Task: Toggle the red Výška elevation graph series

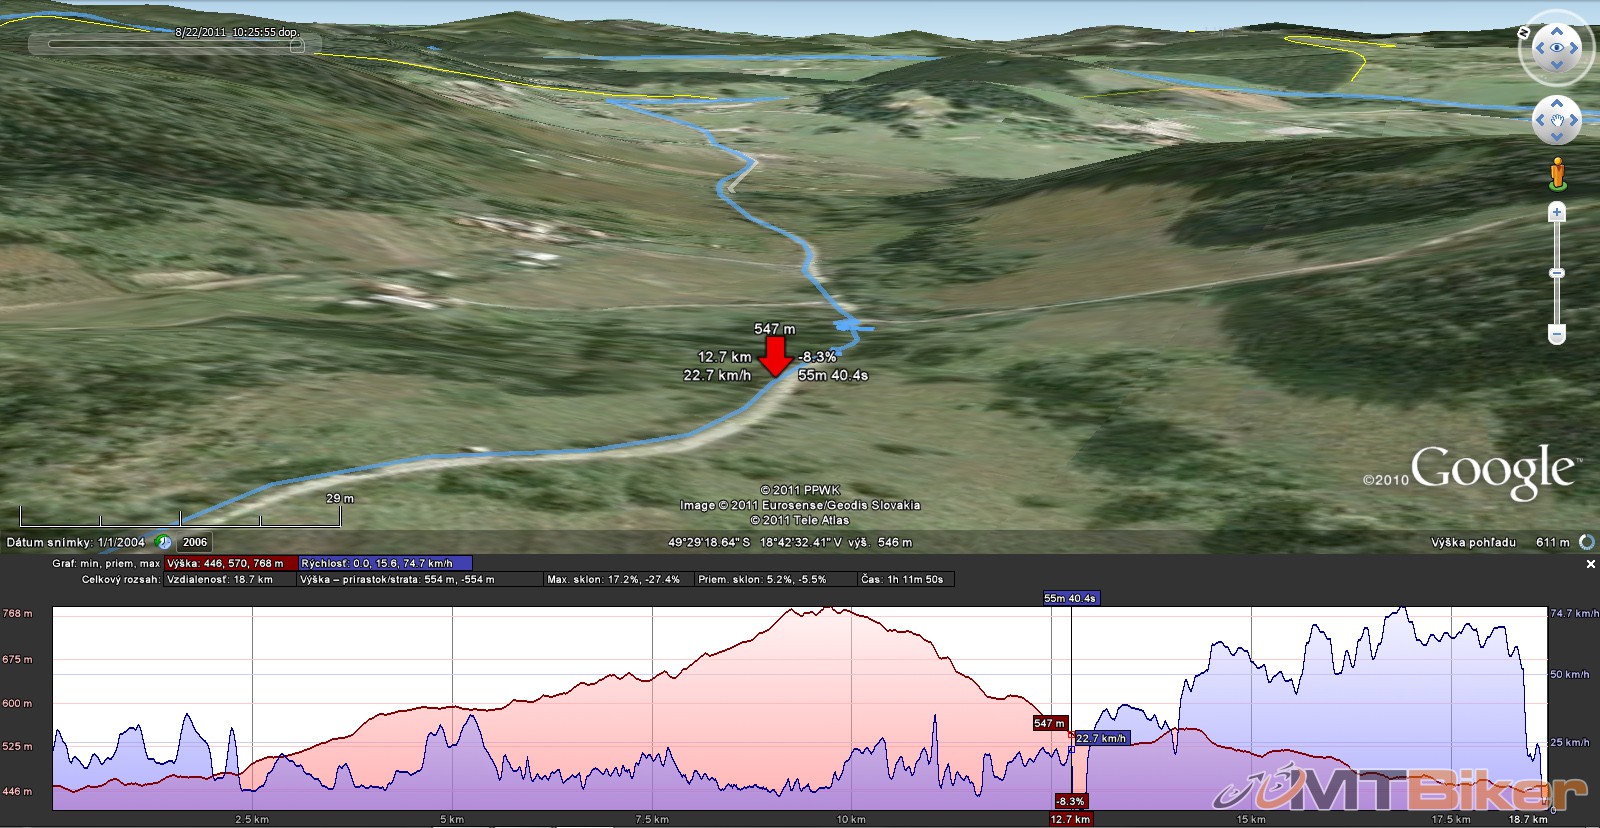Action: tap(230, 564)
